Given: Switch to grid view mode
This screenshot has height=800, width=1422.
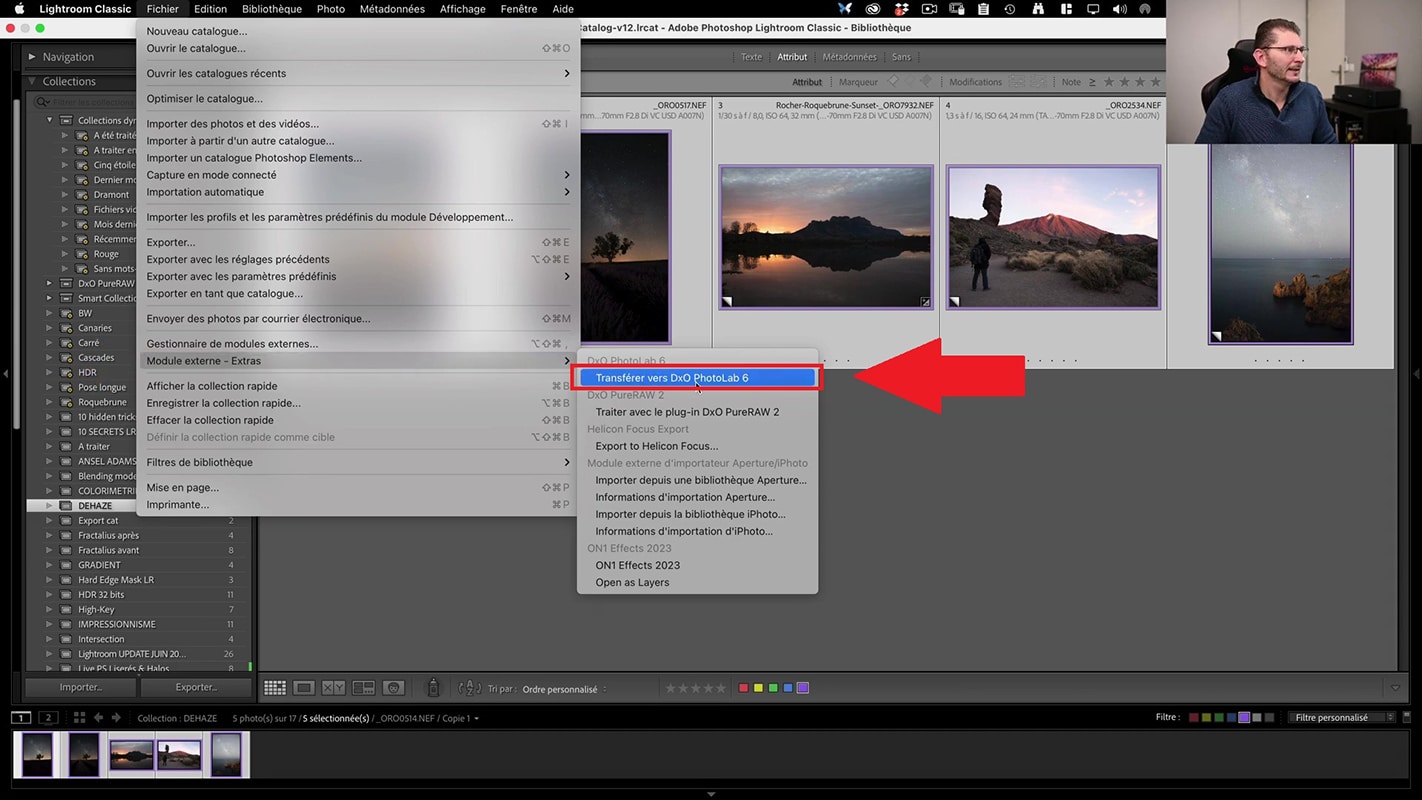Looking at the screenshot, I should coord(274,688).
